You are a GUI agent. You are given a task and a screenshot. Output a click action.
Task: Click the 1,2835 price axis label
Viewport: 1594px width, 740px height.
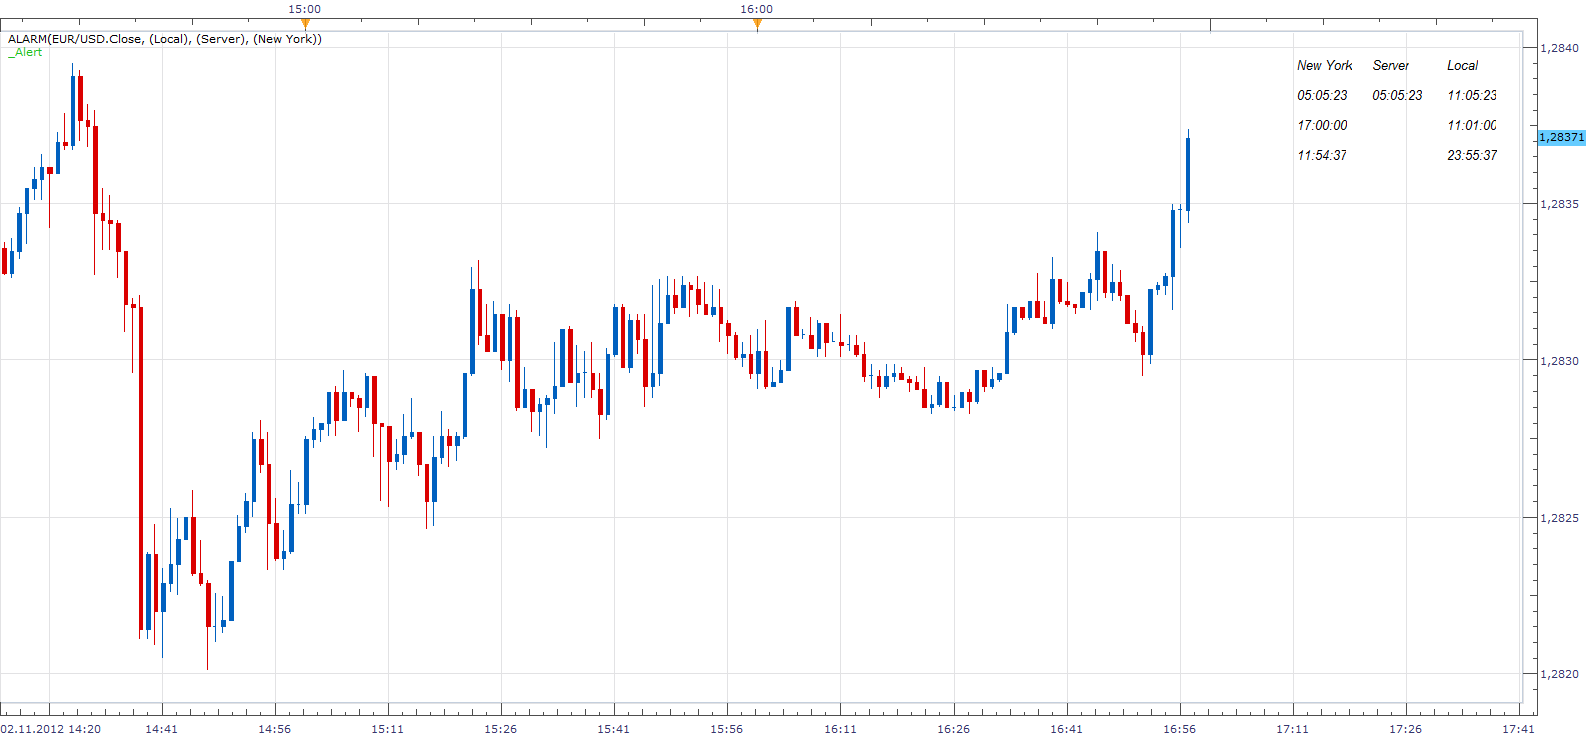point(1559,204)
